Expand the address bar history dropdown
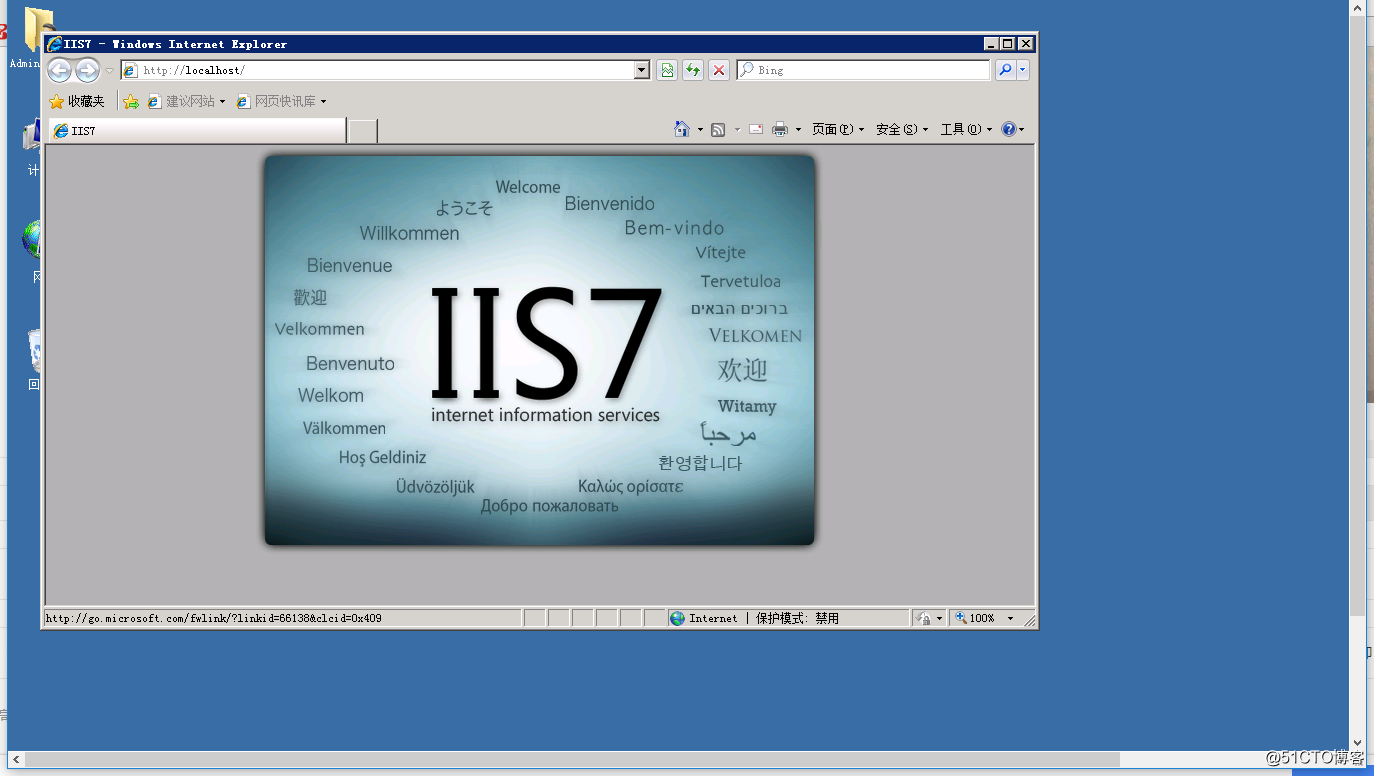This screenshot has height=776, width=1374. click(642, 70)
